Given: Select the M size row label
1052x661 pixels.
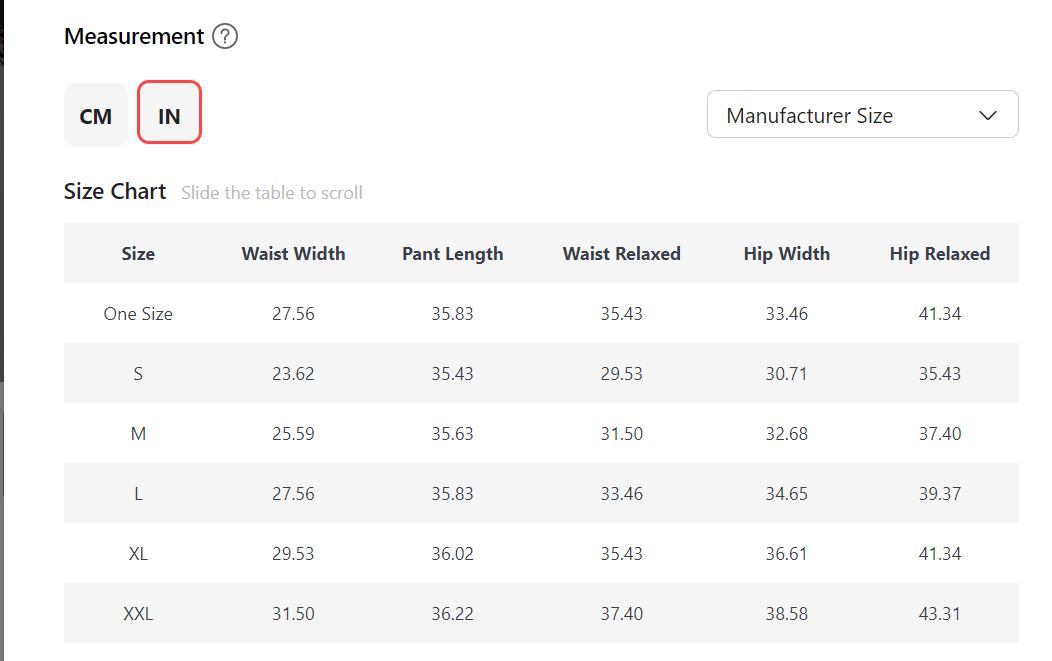Looking at the screenshot, I should (138, 434).
